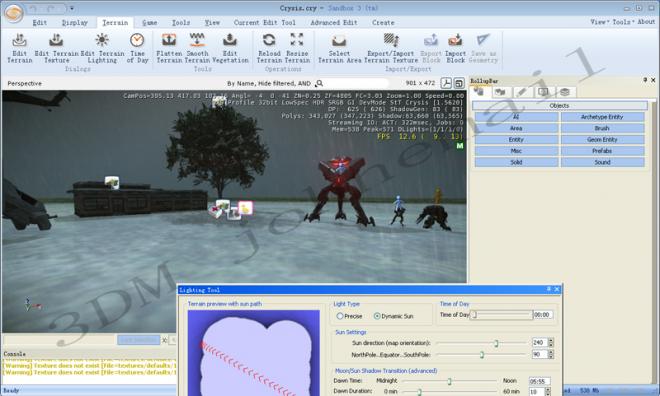This screenshot has width=660, height=396.
Task: Click the Prefabs object button
Action: (x=602, y=151)
